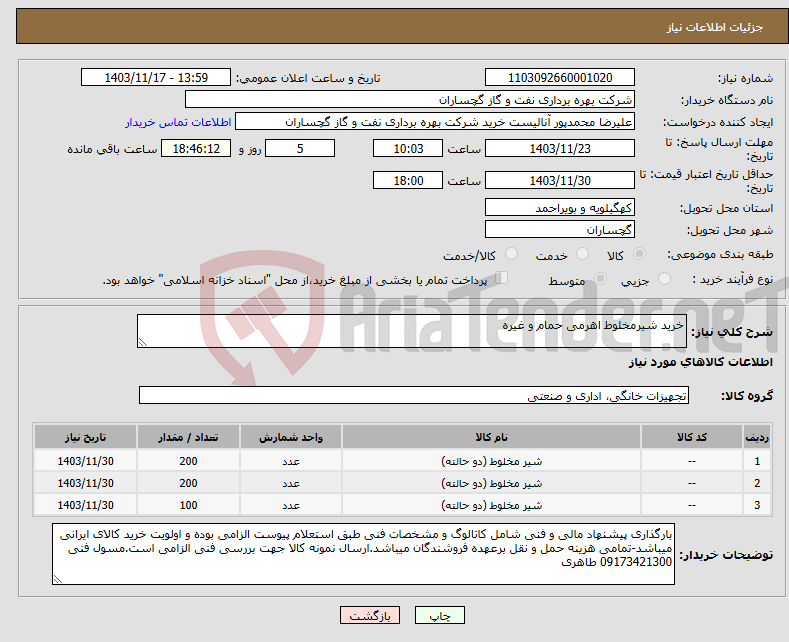Select the جزیی purchase type radio
The image size is (789, 642).
coord(664,279)
